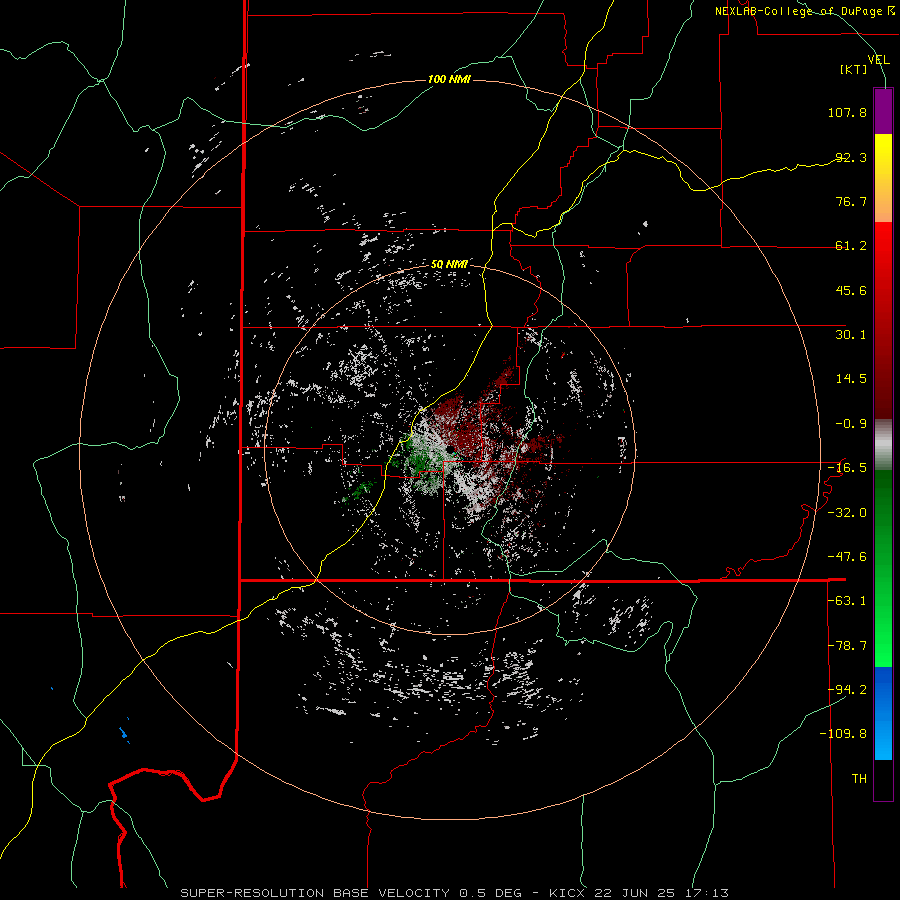Click the -109.8 legend value
The width and height of the screenshot is (900, 900).
pyautogui.click(x=843, y=734)
